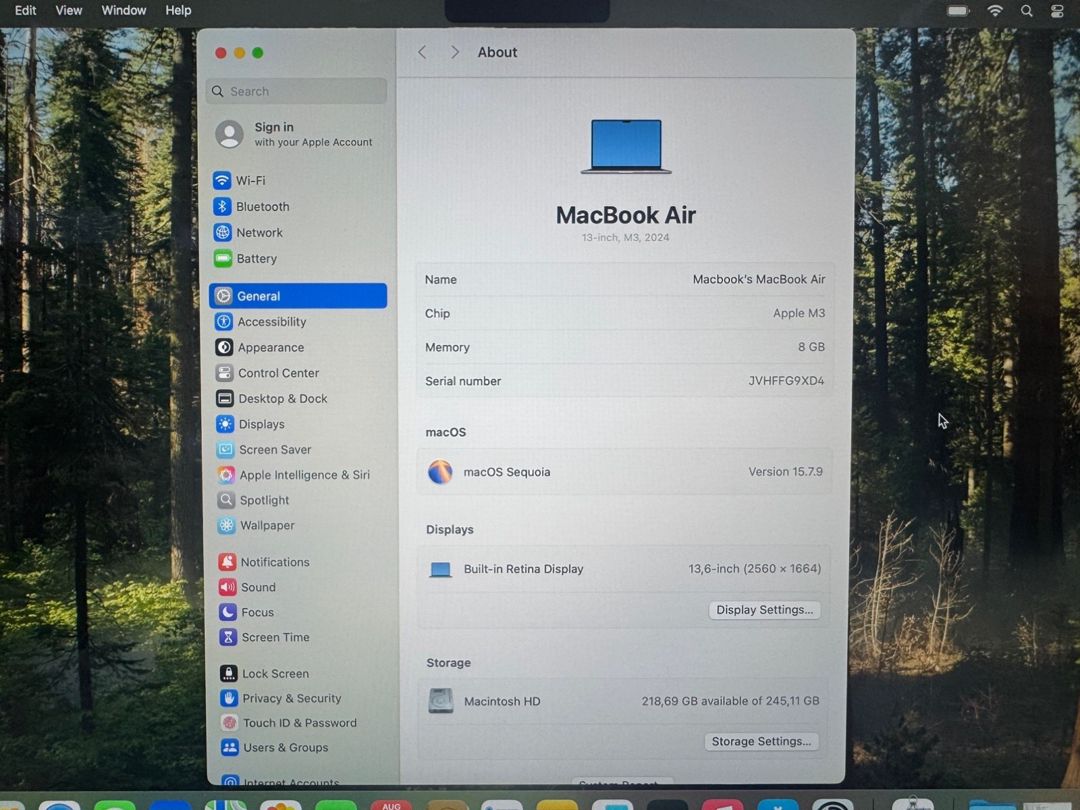1080x810 pixels.
Task: Click the 13-inch, M3, 2024 model text
Action: pos(625,238)
